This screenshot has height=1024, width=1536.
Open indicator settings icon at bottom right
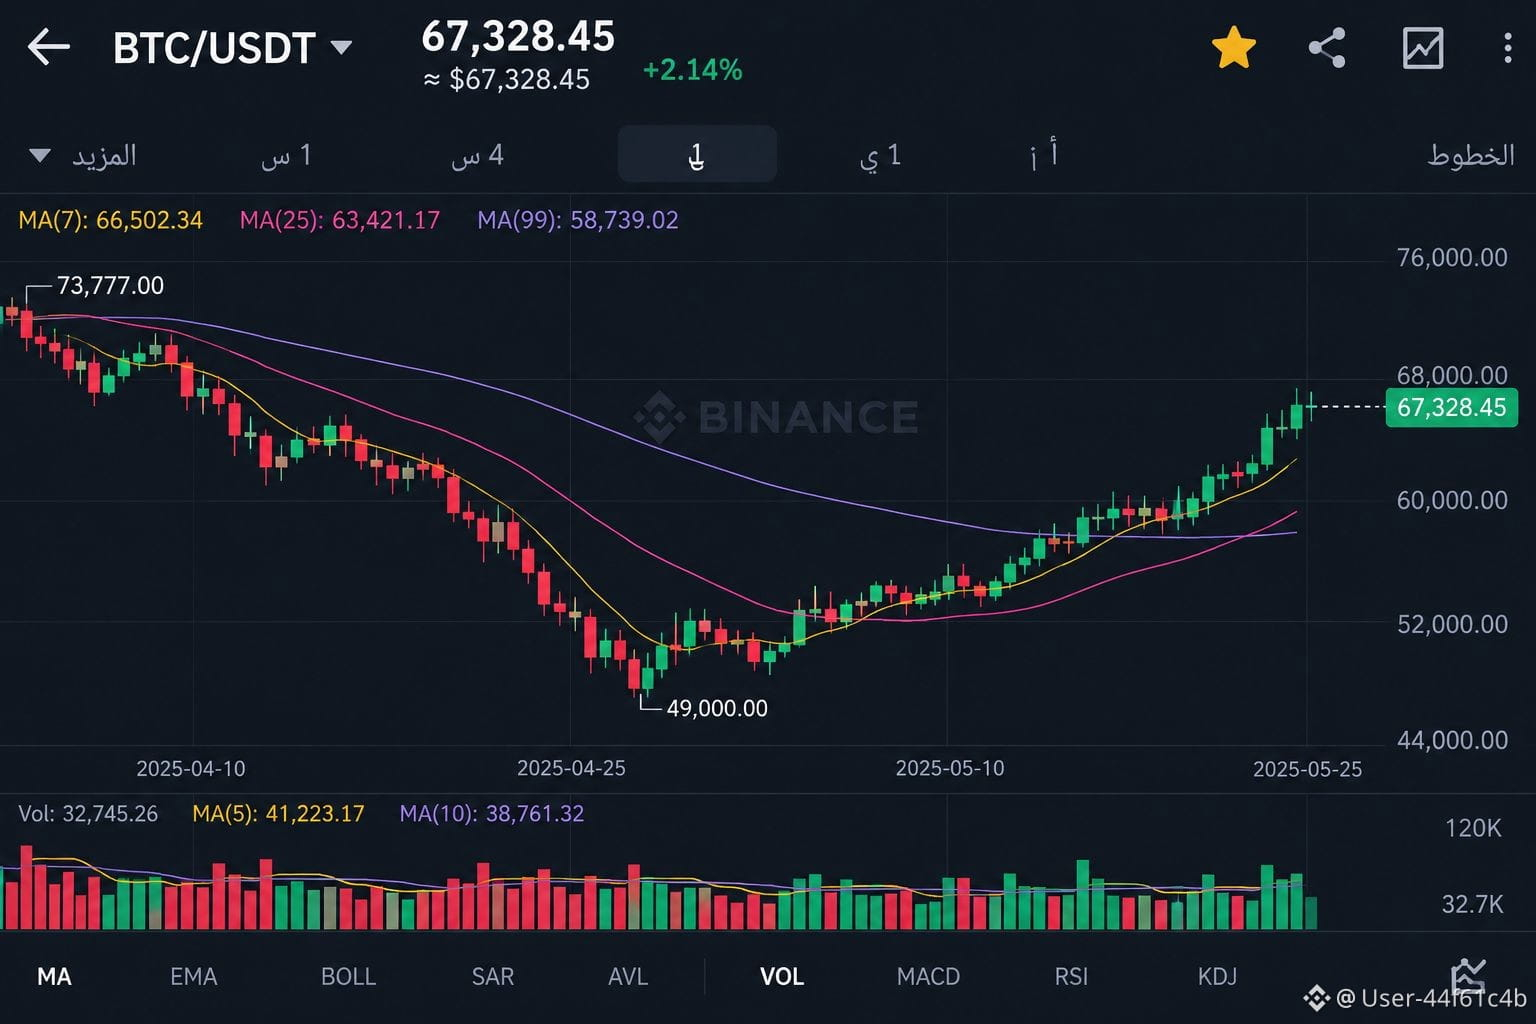pyautogui.click(x=1468, y=975)
